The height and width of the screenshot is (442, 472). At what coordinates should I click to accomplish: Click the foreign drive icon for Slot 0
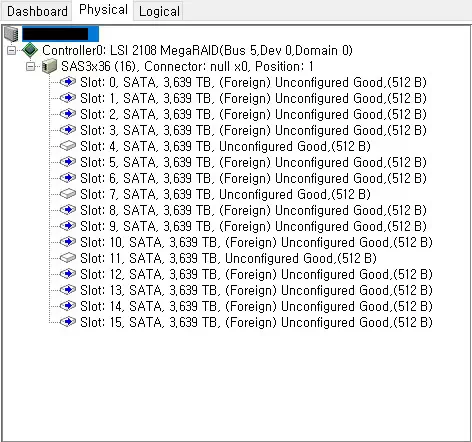[68, 82]
